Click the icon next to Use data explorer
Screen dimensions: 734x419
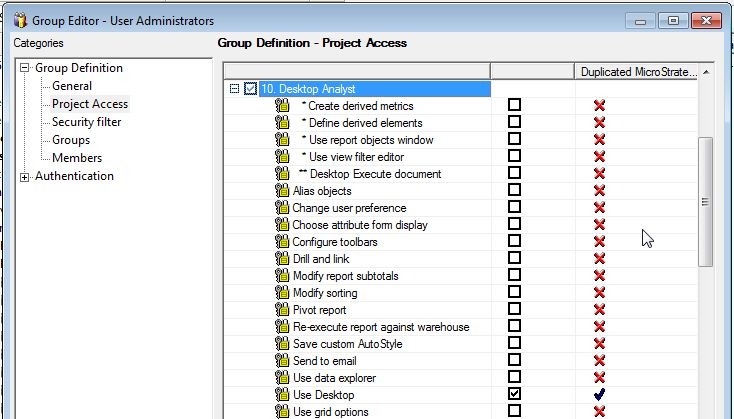coord(282,378)
